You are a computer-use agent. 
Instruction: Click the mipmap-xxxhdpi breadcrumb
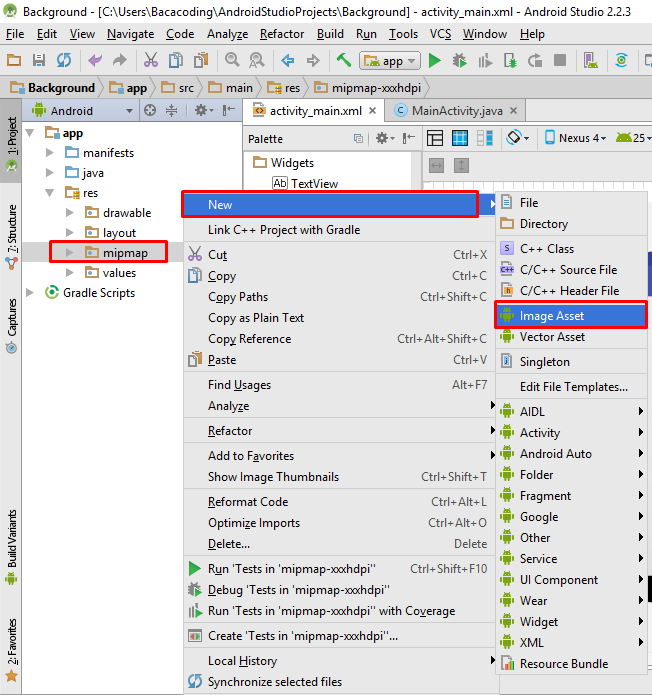tap(368, 88)
